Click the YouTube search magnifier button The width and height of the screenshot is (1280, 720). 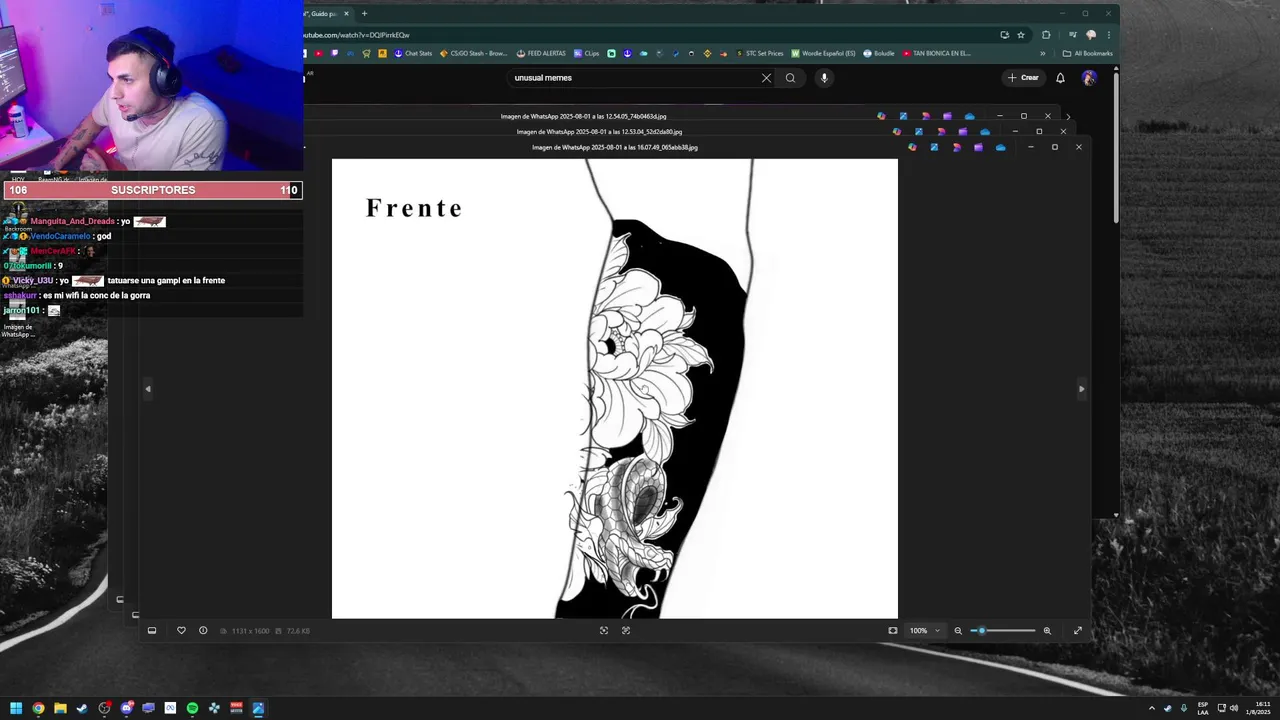click(791, 78)
